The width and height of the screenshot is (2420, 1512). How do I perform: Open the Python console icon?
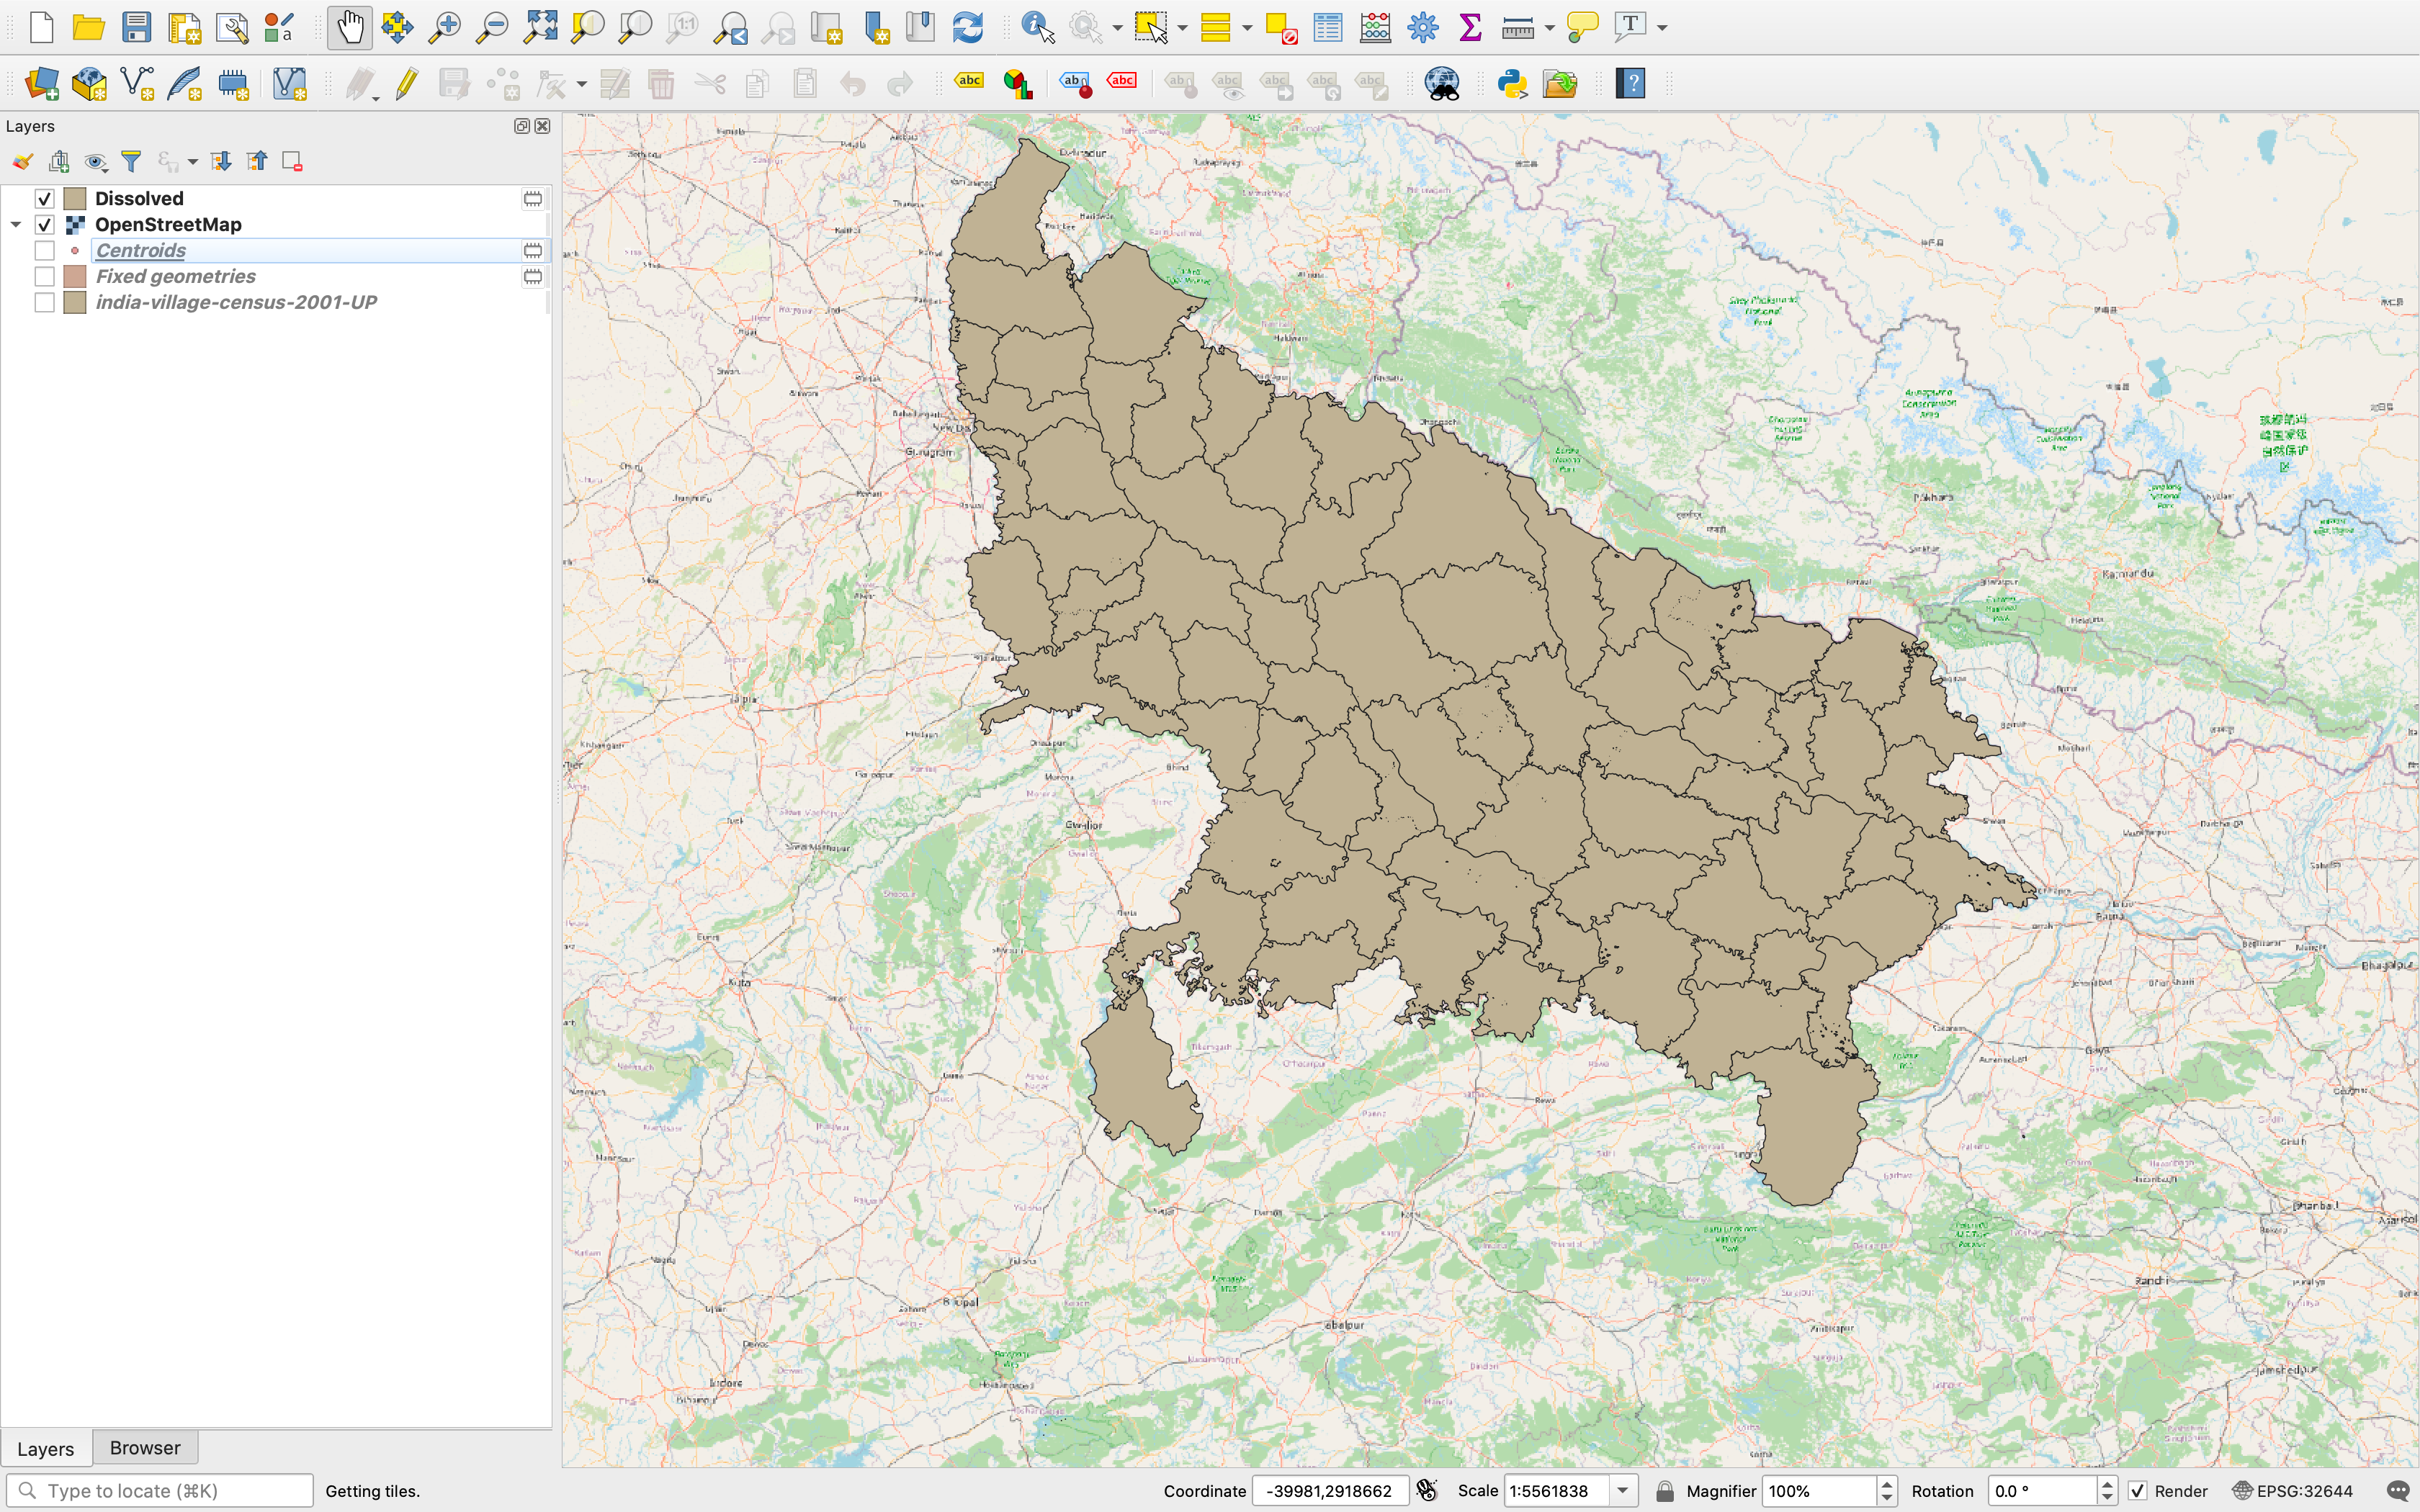pos(1512,83)
